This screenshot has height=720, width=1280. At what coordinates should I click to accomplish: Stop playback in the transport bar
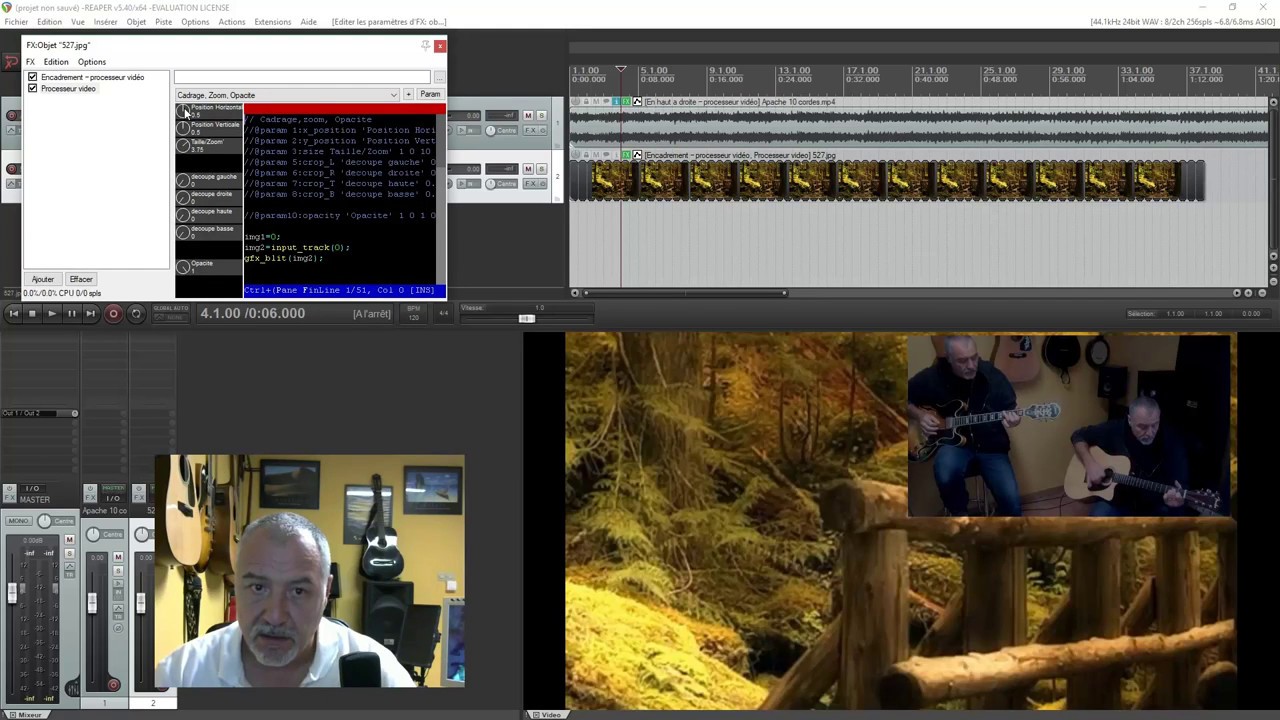pyautogui.click(x=32, y=314)
